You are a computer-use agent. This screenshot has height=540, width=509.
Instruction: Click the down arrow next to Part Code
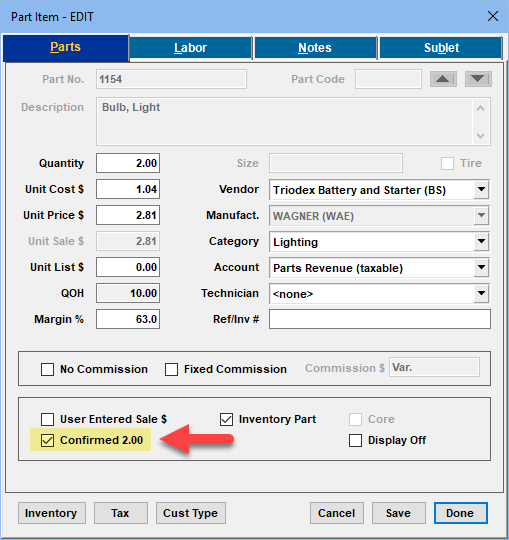click(478, 79)
